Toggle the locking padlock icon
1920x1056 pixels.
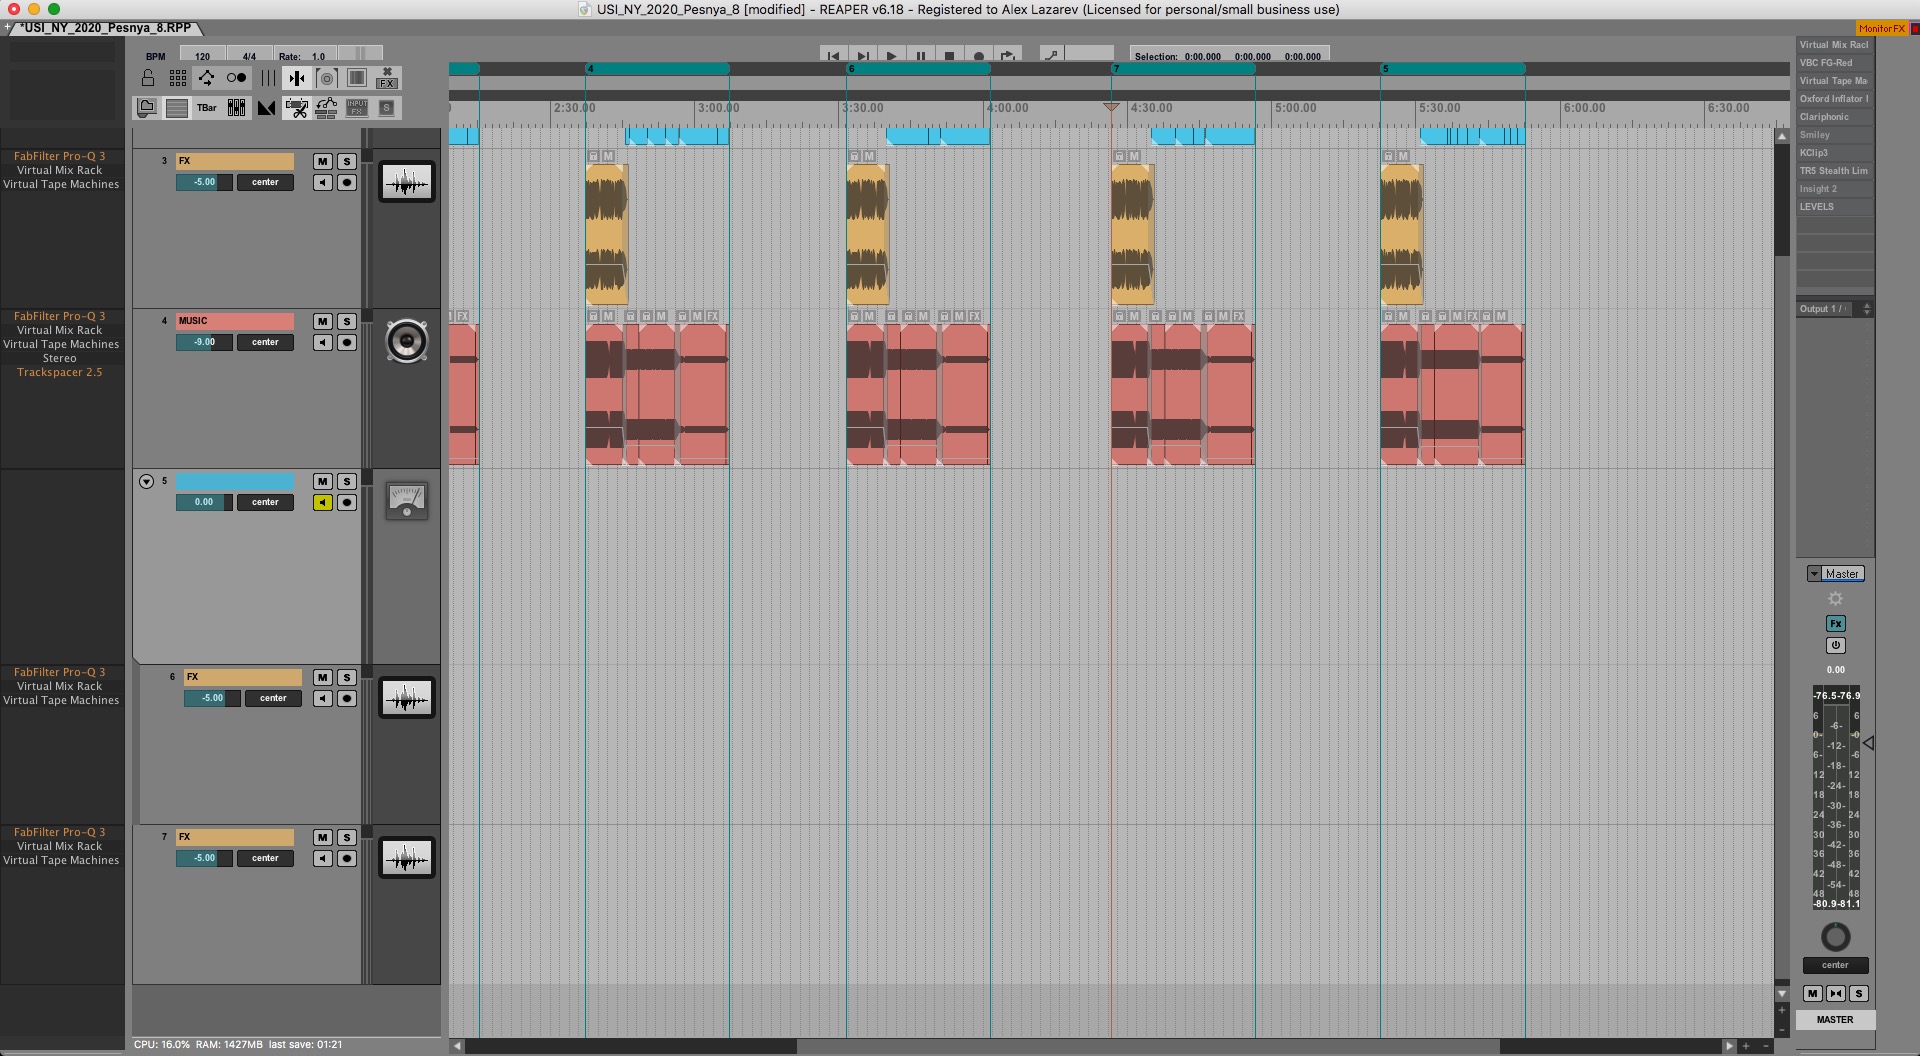click(x=148, y=78)
